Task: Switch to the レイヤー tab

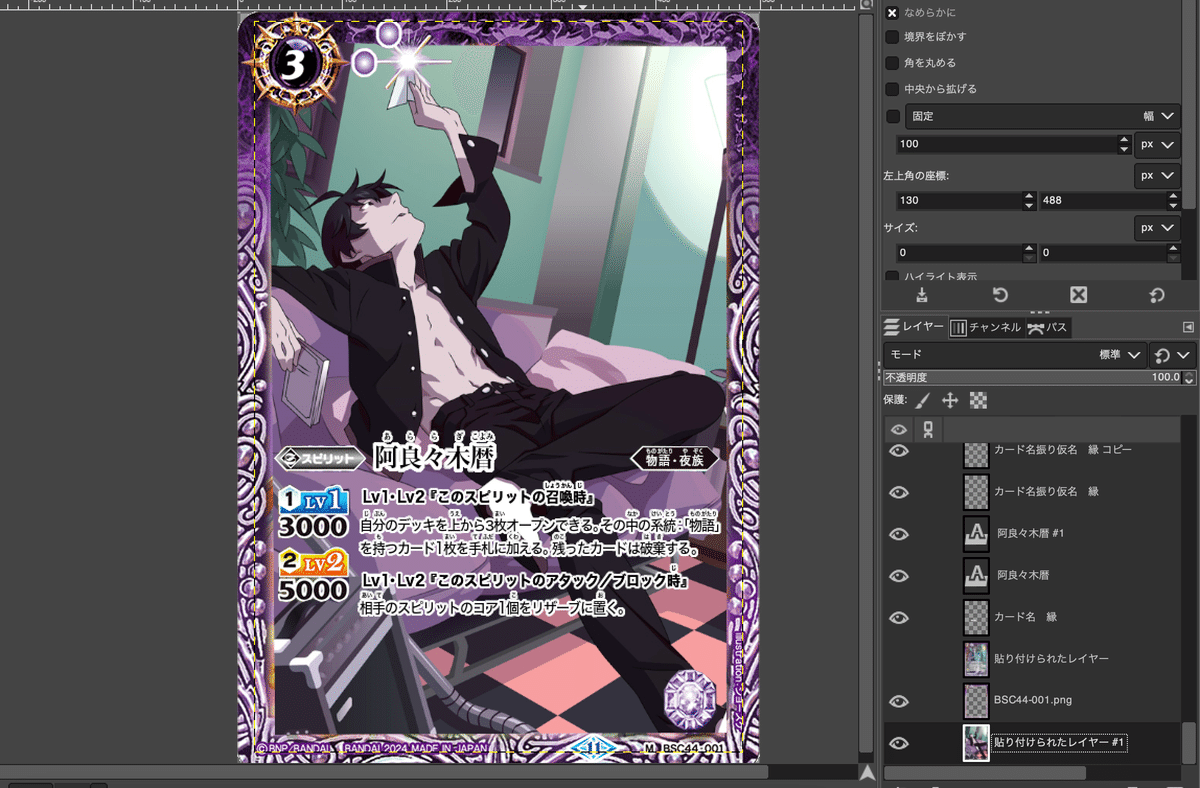Action: 914,327
